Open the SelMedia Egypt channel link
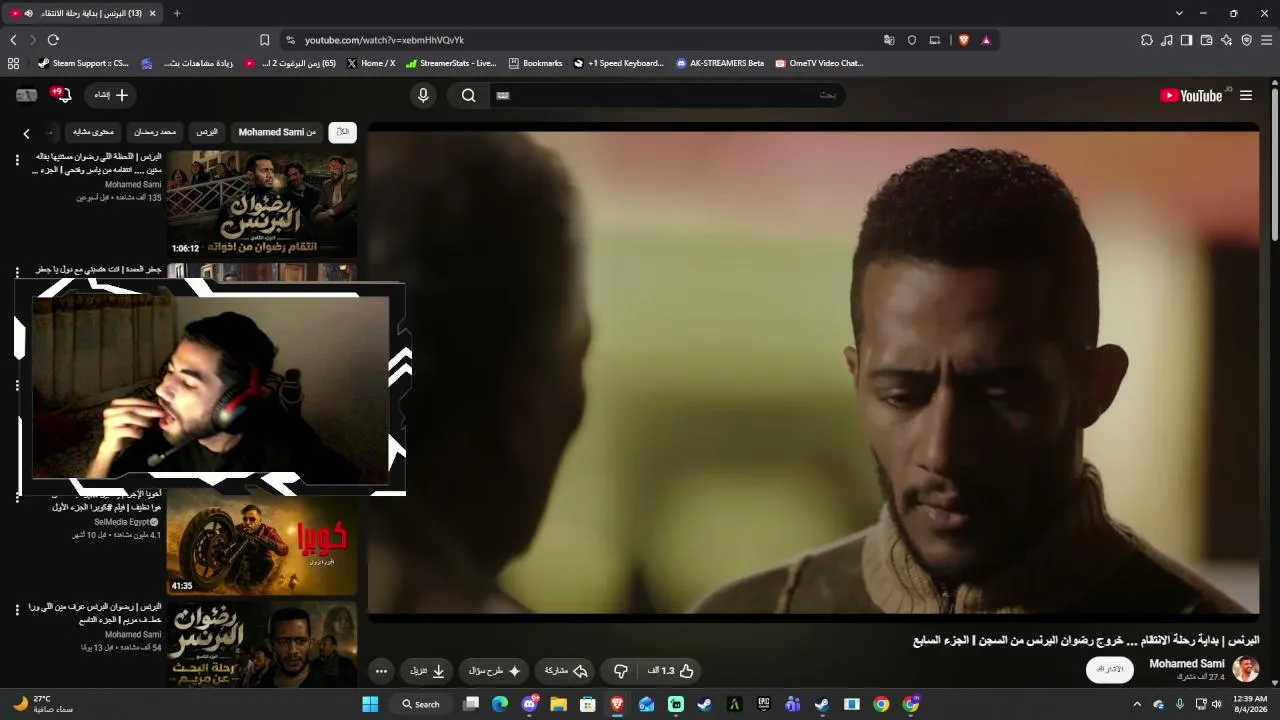The image size is (1280, 720). pyautogui.click(x=122, y=522)
